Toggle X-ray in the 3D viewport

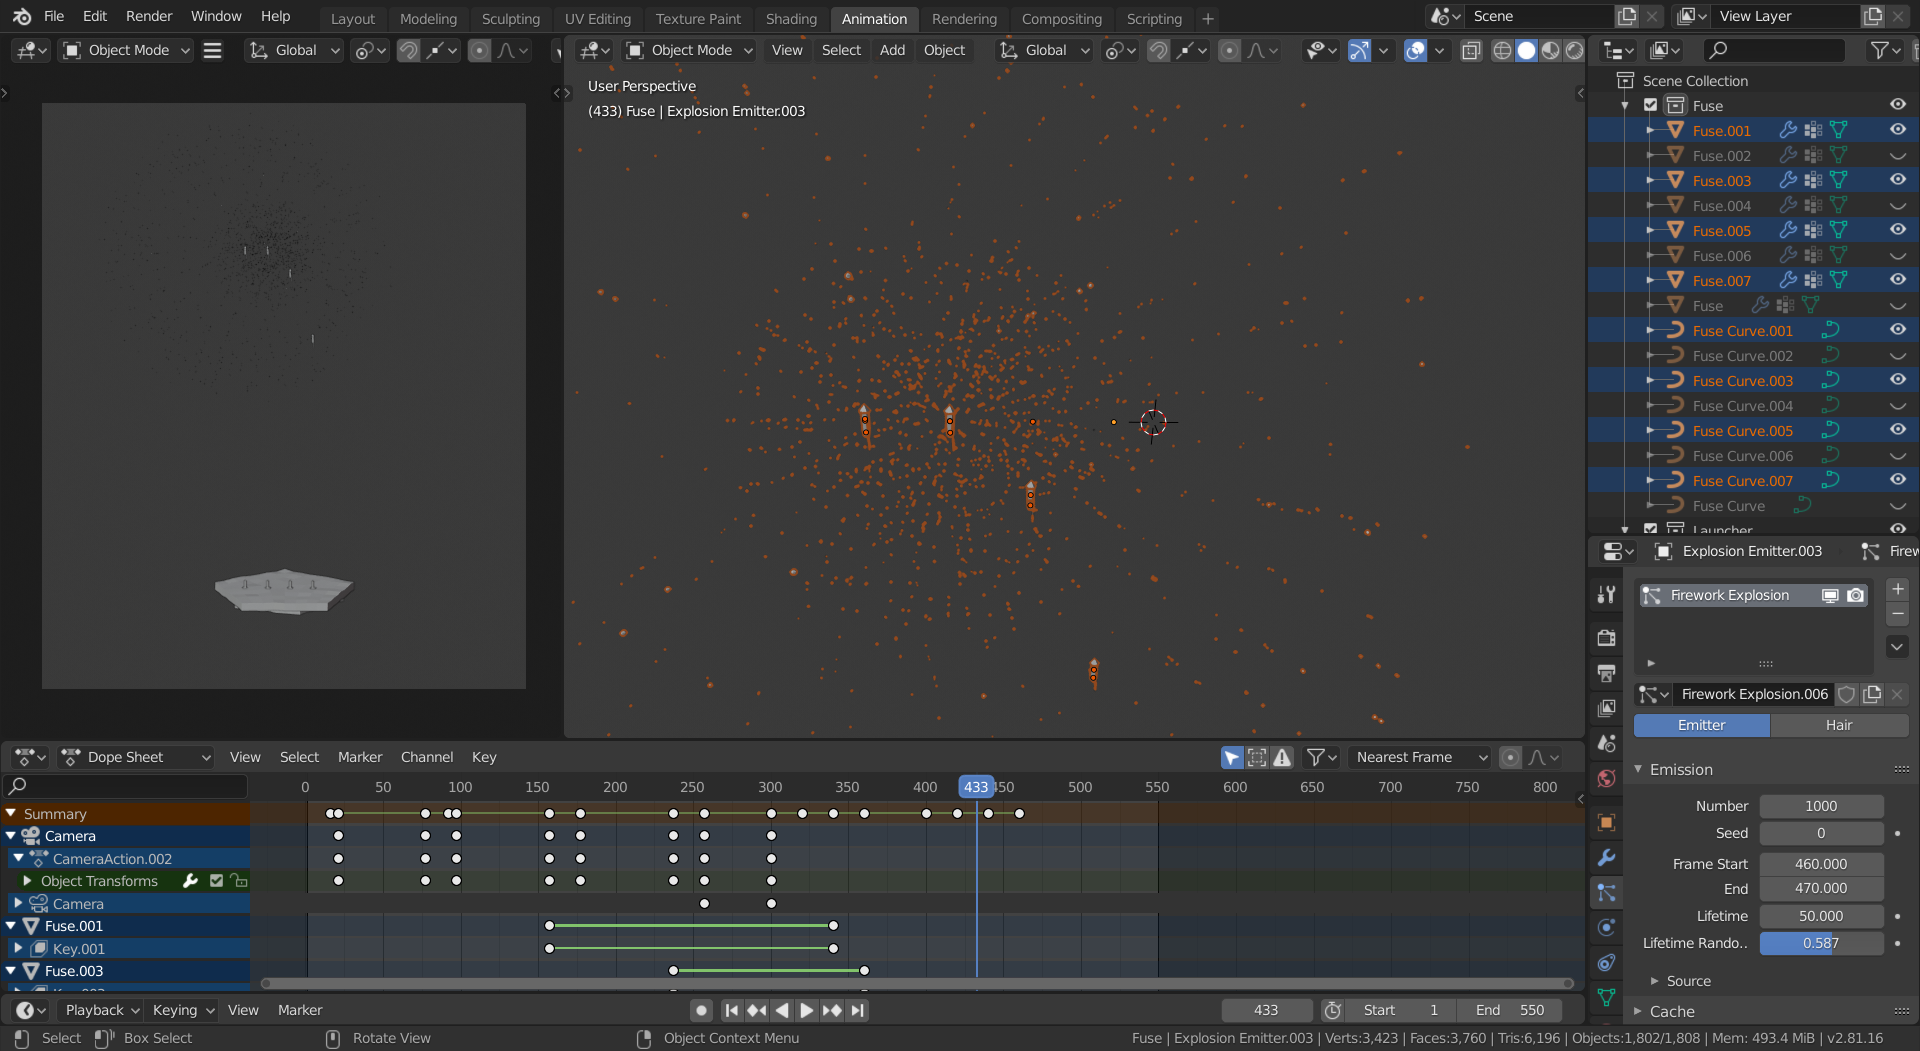click(x=1471, y=50)
